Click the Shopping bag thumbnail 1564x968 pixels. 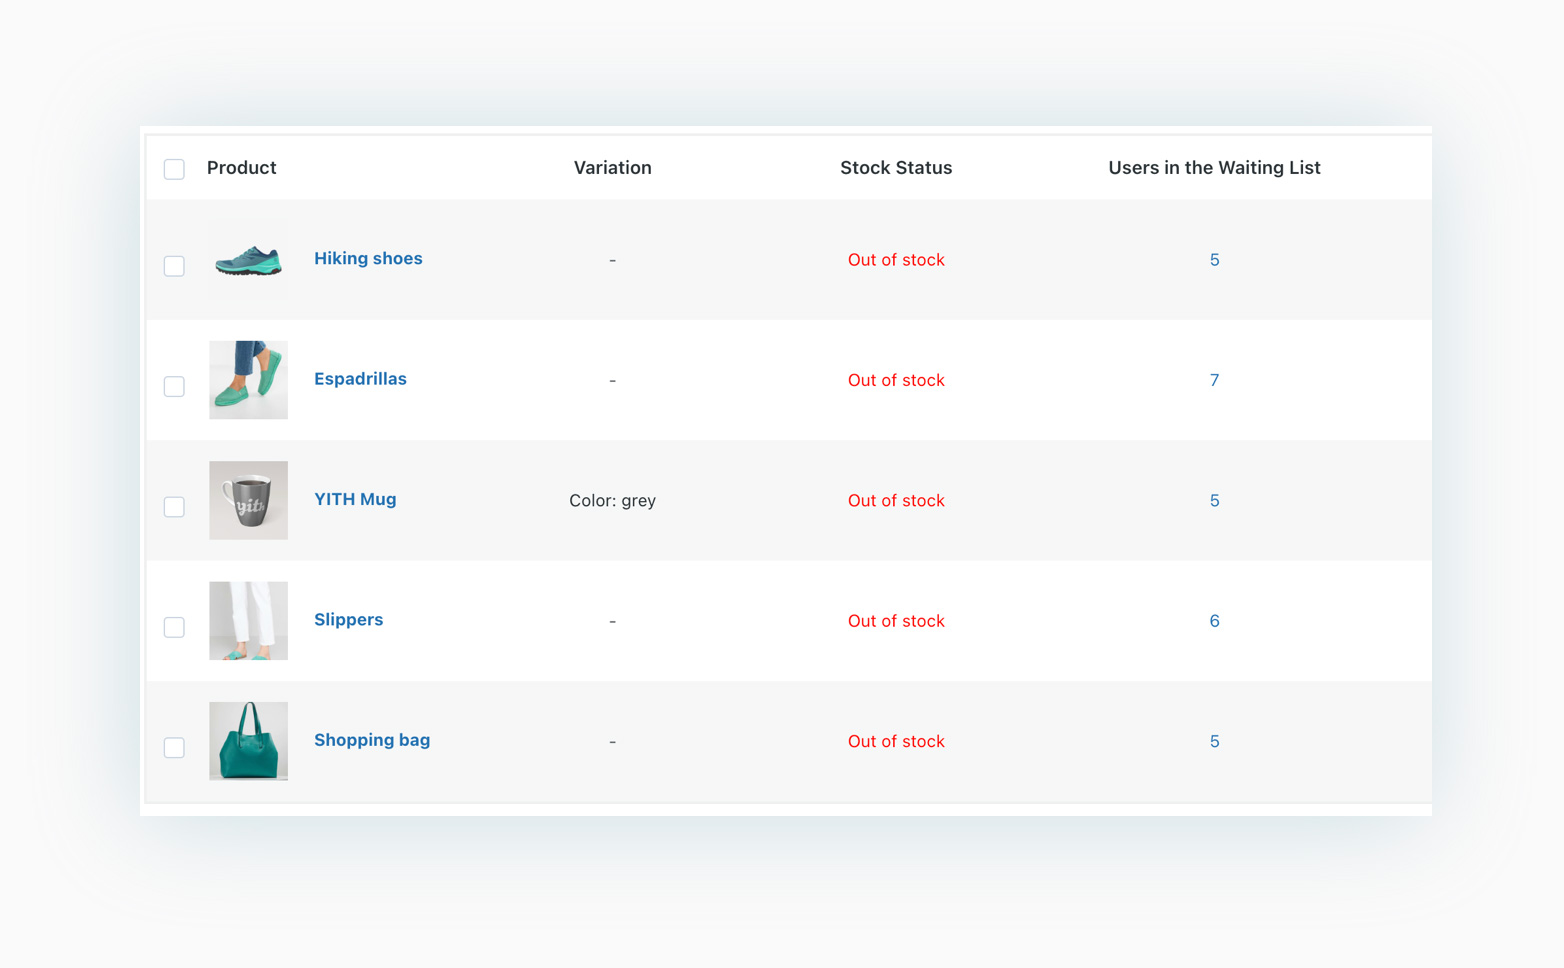(x=248, y=741)
